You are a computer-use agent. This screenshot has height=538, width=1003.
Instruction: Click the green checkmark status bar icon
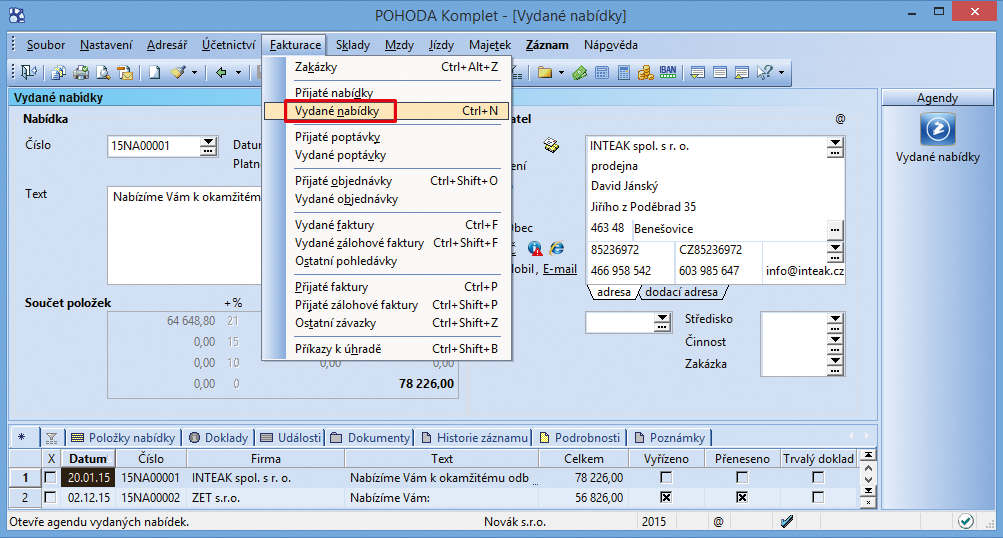point(966,521)
